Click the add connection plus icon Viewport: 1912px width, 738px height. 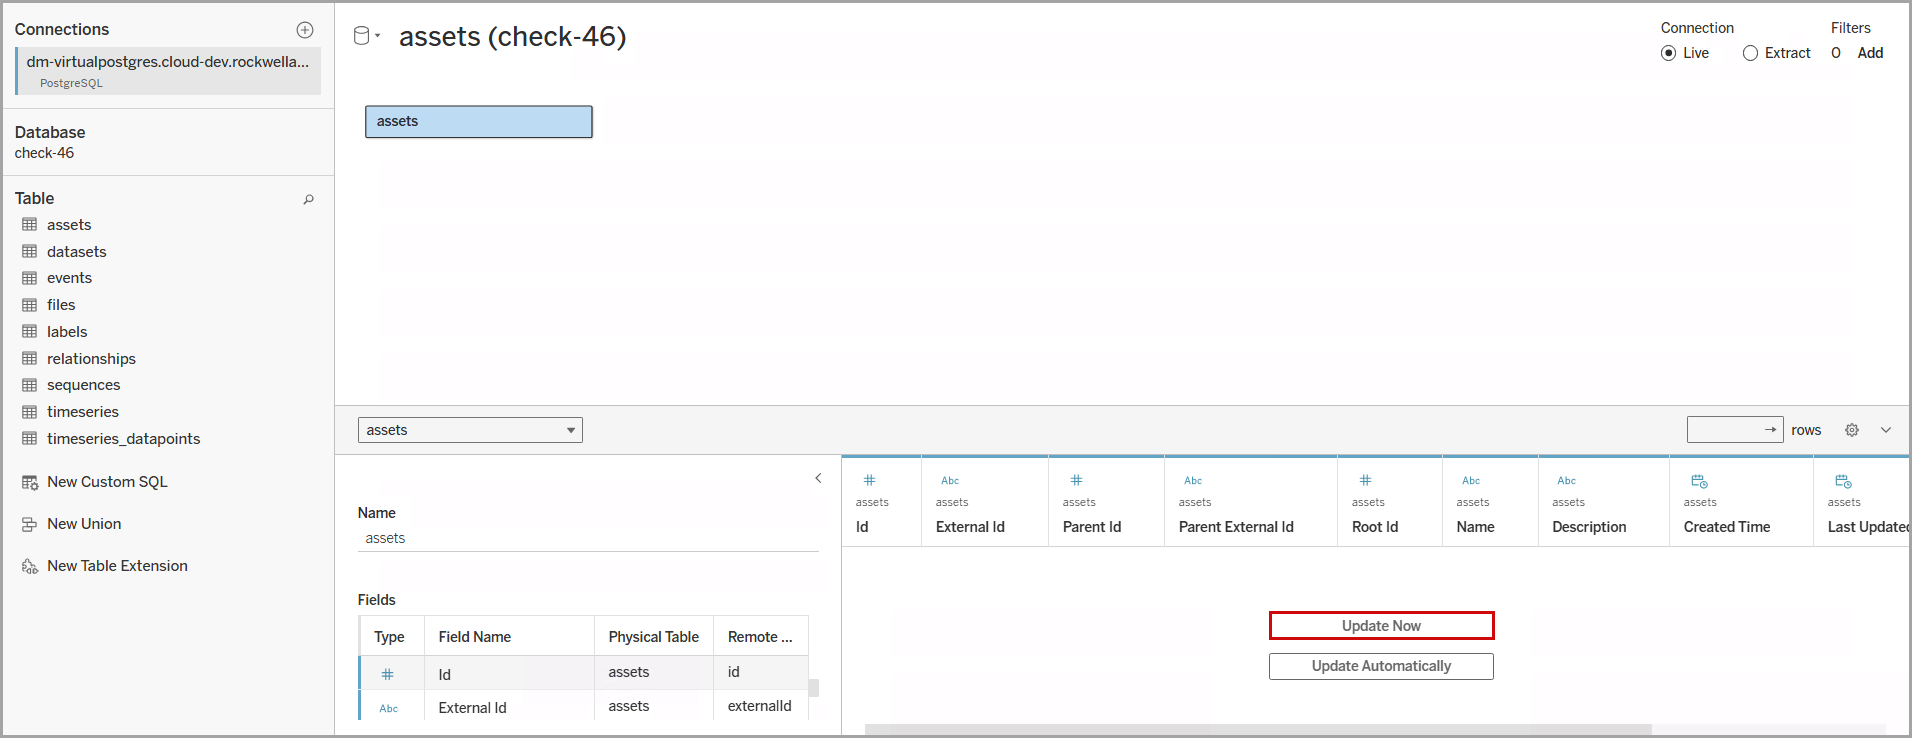[x=305, y=30]
